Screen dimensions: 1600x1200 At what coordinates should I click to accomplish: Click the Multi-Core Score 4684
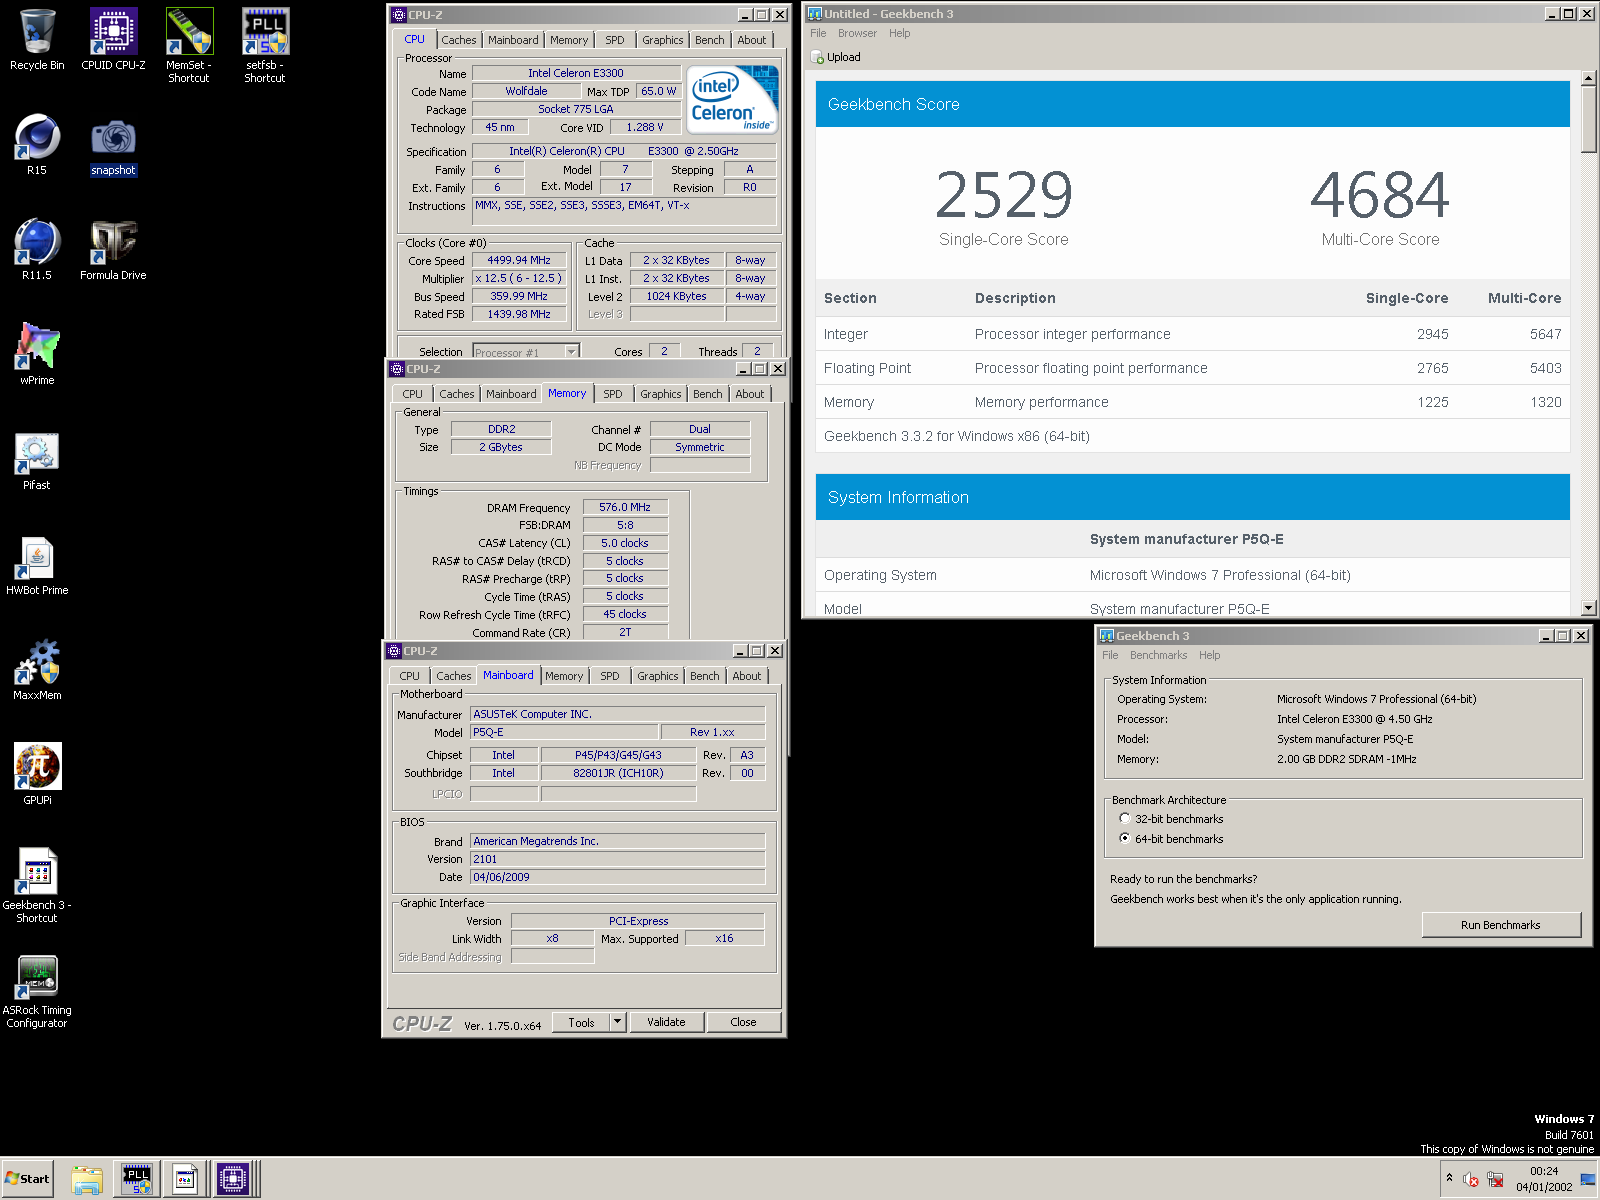pyautogui.click(x=1380, y=195)
